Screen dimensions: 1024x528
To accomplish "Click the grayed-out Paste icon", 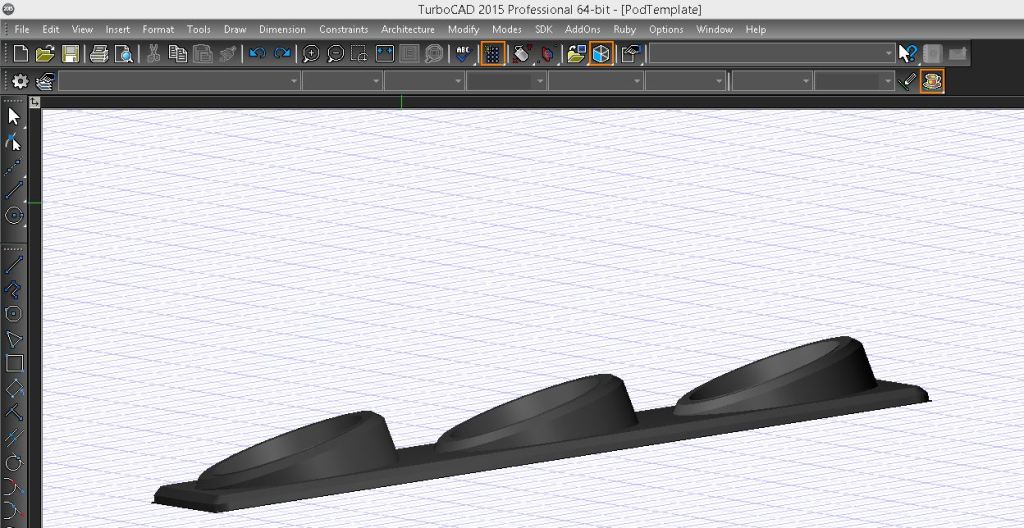I will (x=202, y=54).
